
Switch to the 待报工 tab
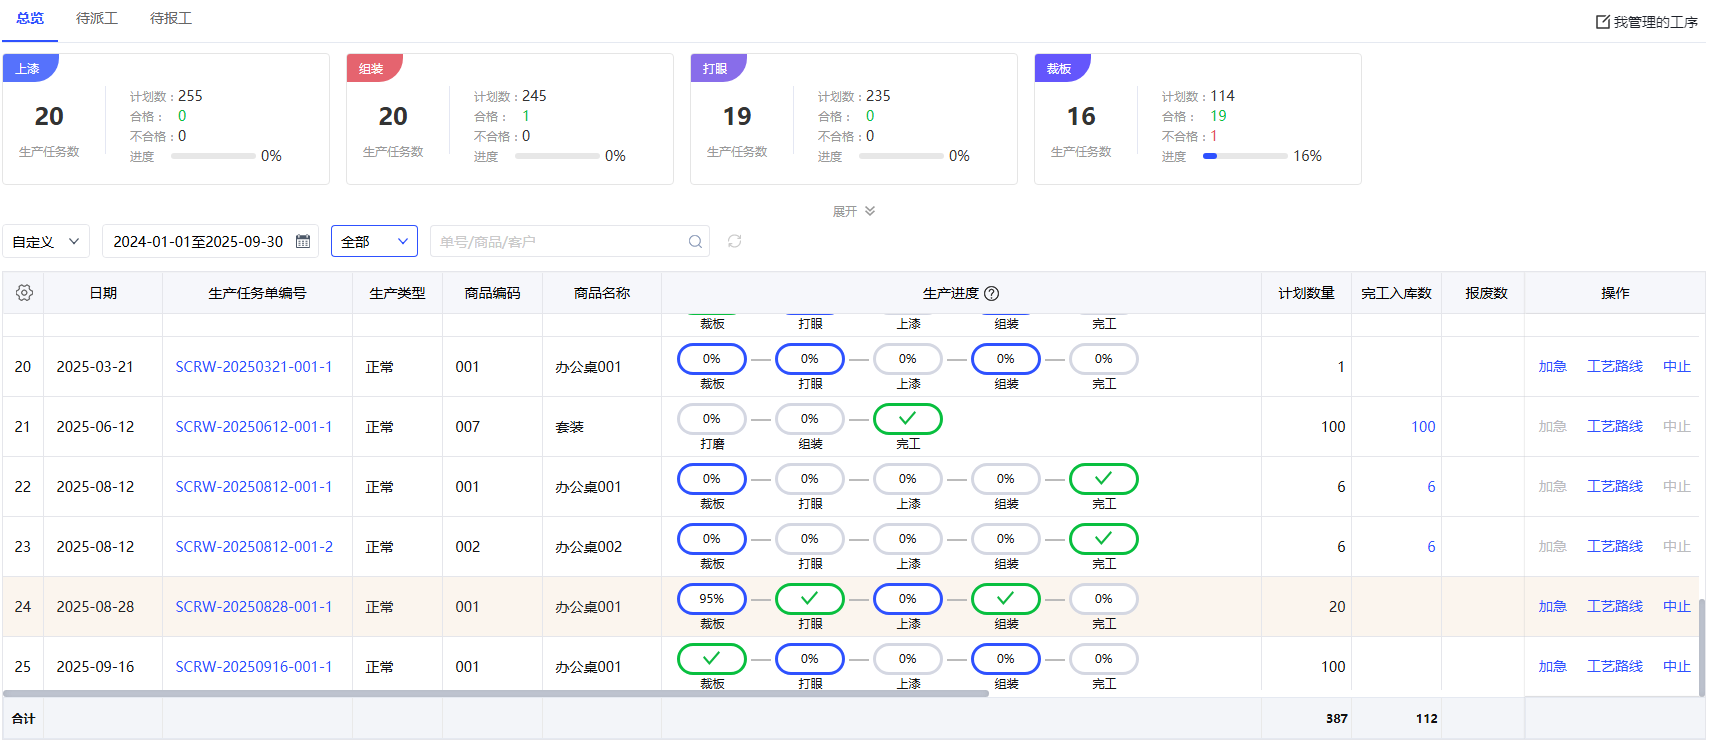click(x=171, y=18)
